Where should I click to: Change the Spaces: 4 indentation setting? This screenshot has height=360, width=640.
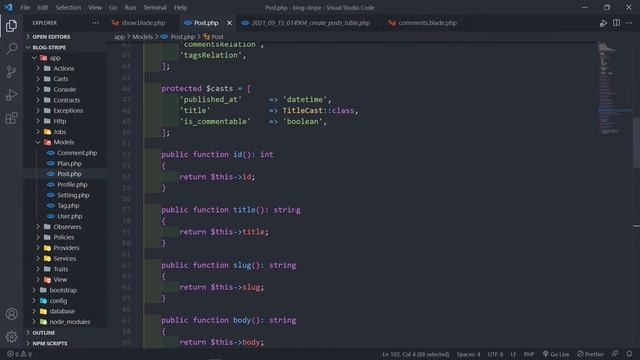468,354
